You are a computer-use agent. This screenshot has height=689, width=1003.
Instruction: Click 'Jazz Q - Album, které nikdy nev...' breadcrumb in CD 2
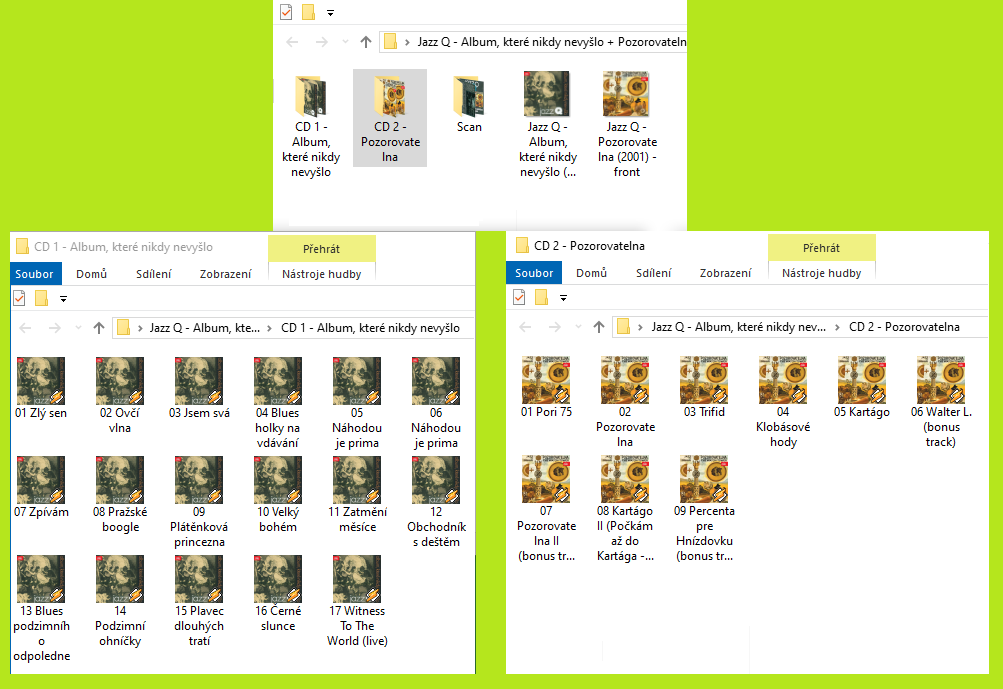[x=739, y=326]
